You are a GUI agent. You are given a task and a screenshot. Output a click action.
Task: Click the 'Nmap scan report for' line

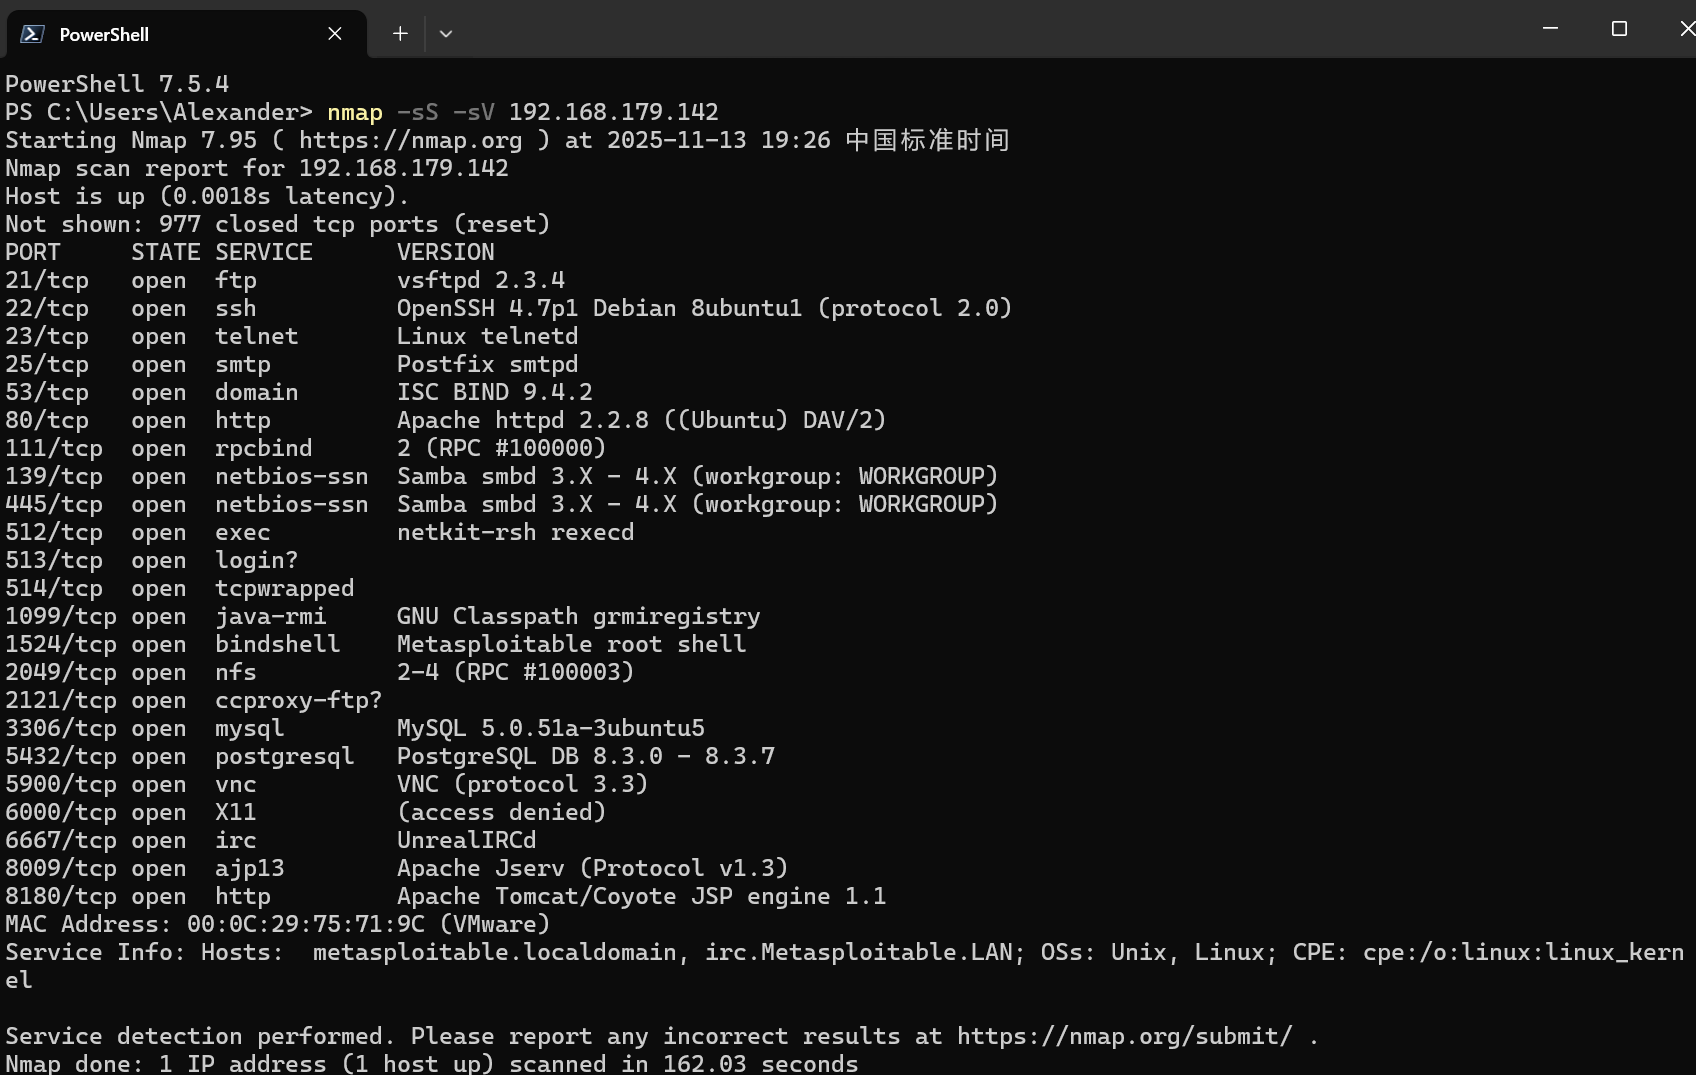(257, 168)
